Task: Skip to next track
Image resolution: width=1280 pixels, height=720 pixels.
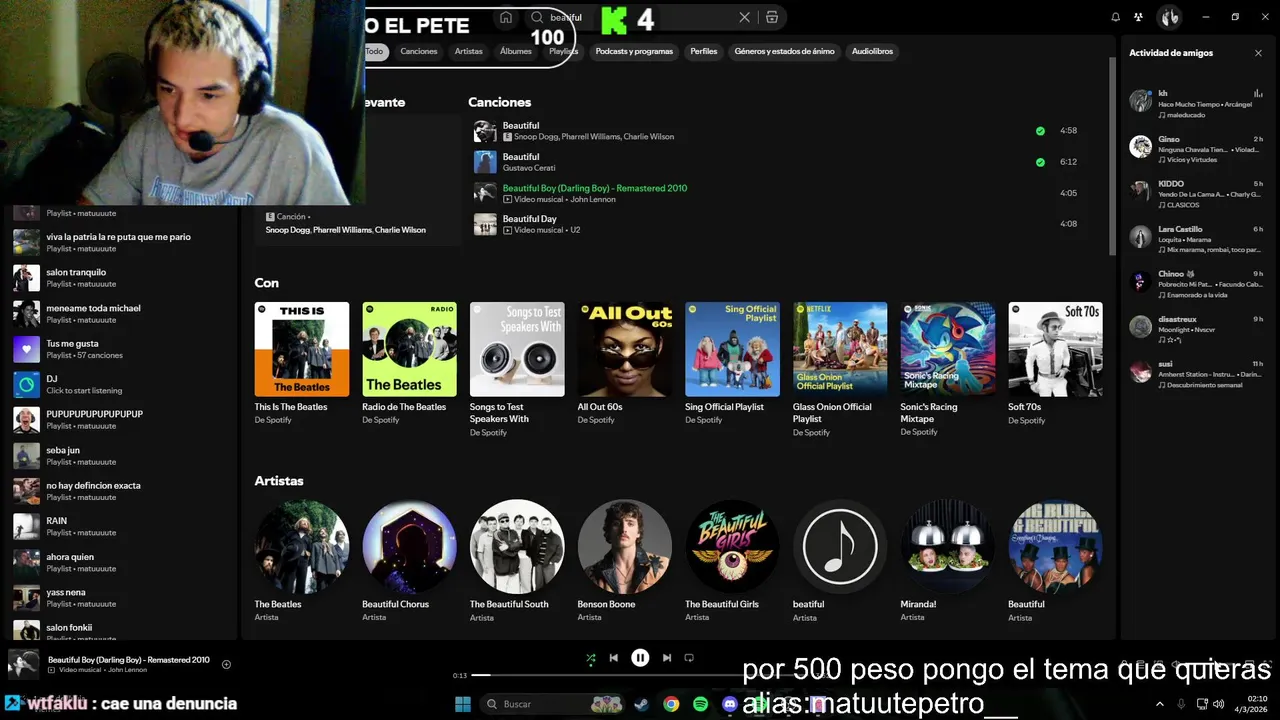Action: tap(667, 658)
